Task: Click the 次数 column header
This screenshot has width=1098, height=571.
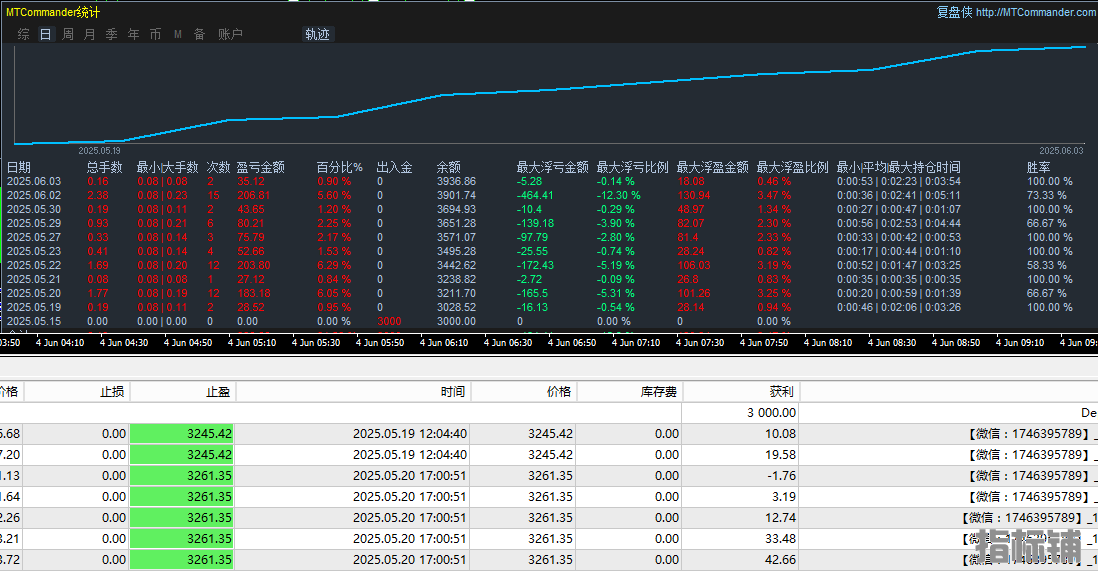Action: coord(218,167)
